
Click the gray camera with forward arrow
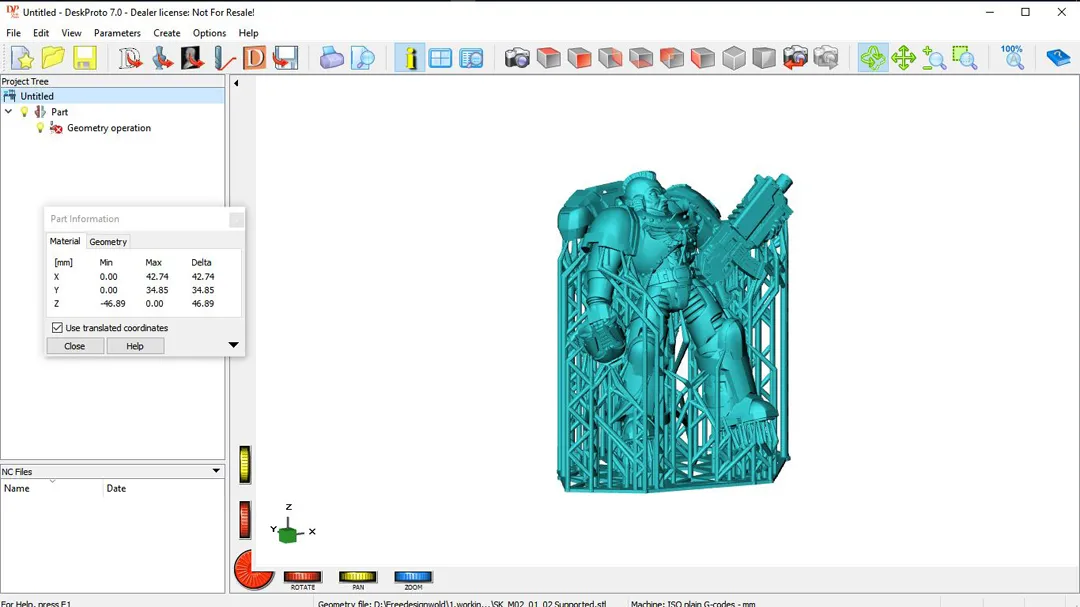click(826, 58)
